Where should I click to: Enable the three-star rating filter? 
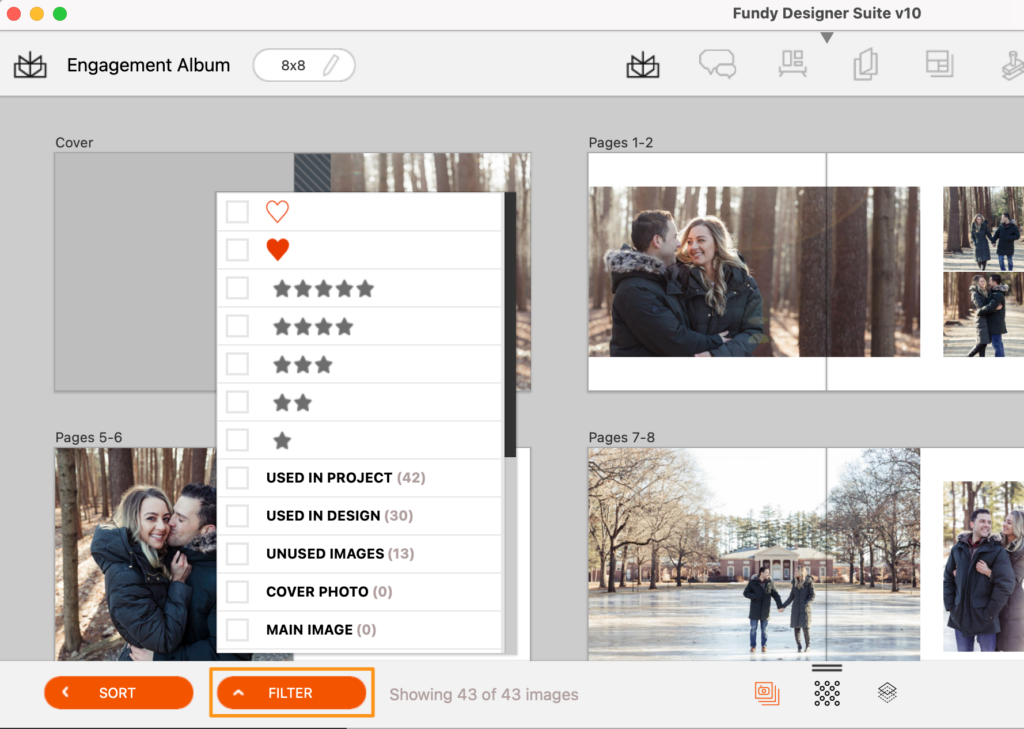tap(237, 364)
